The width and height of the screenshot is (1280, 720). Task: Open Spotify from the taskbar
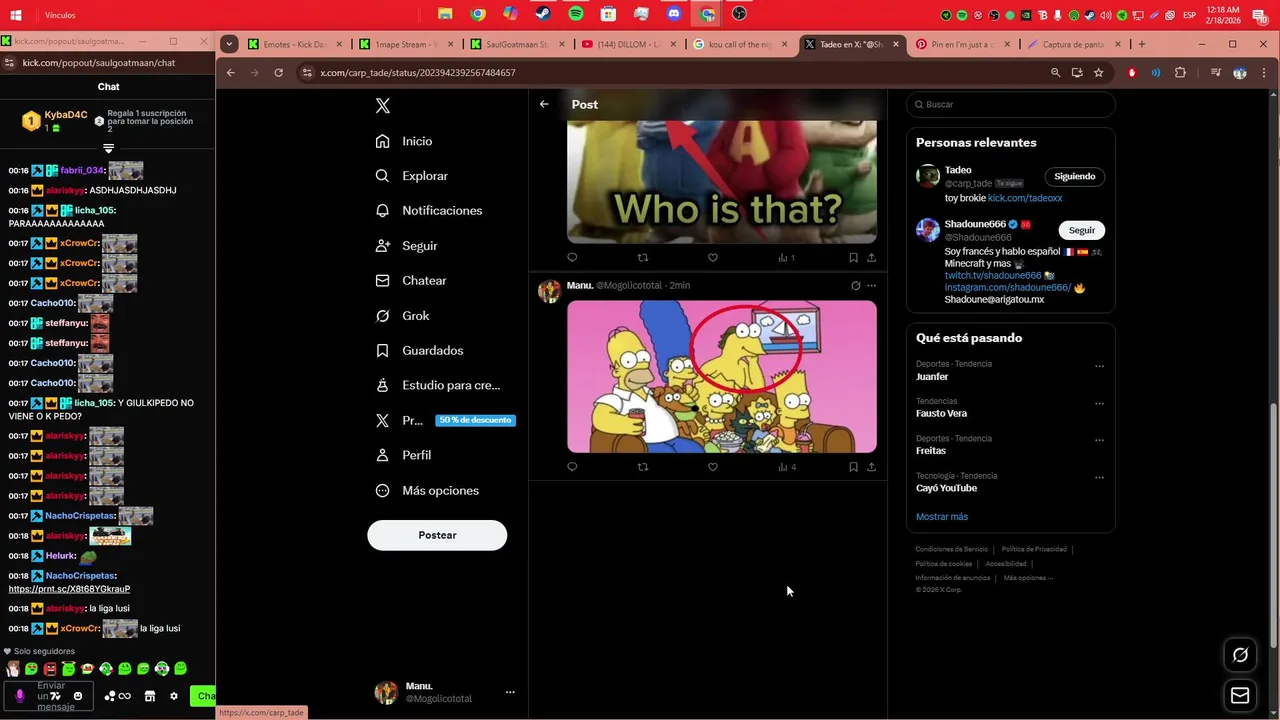click(x=576, y=14)
